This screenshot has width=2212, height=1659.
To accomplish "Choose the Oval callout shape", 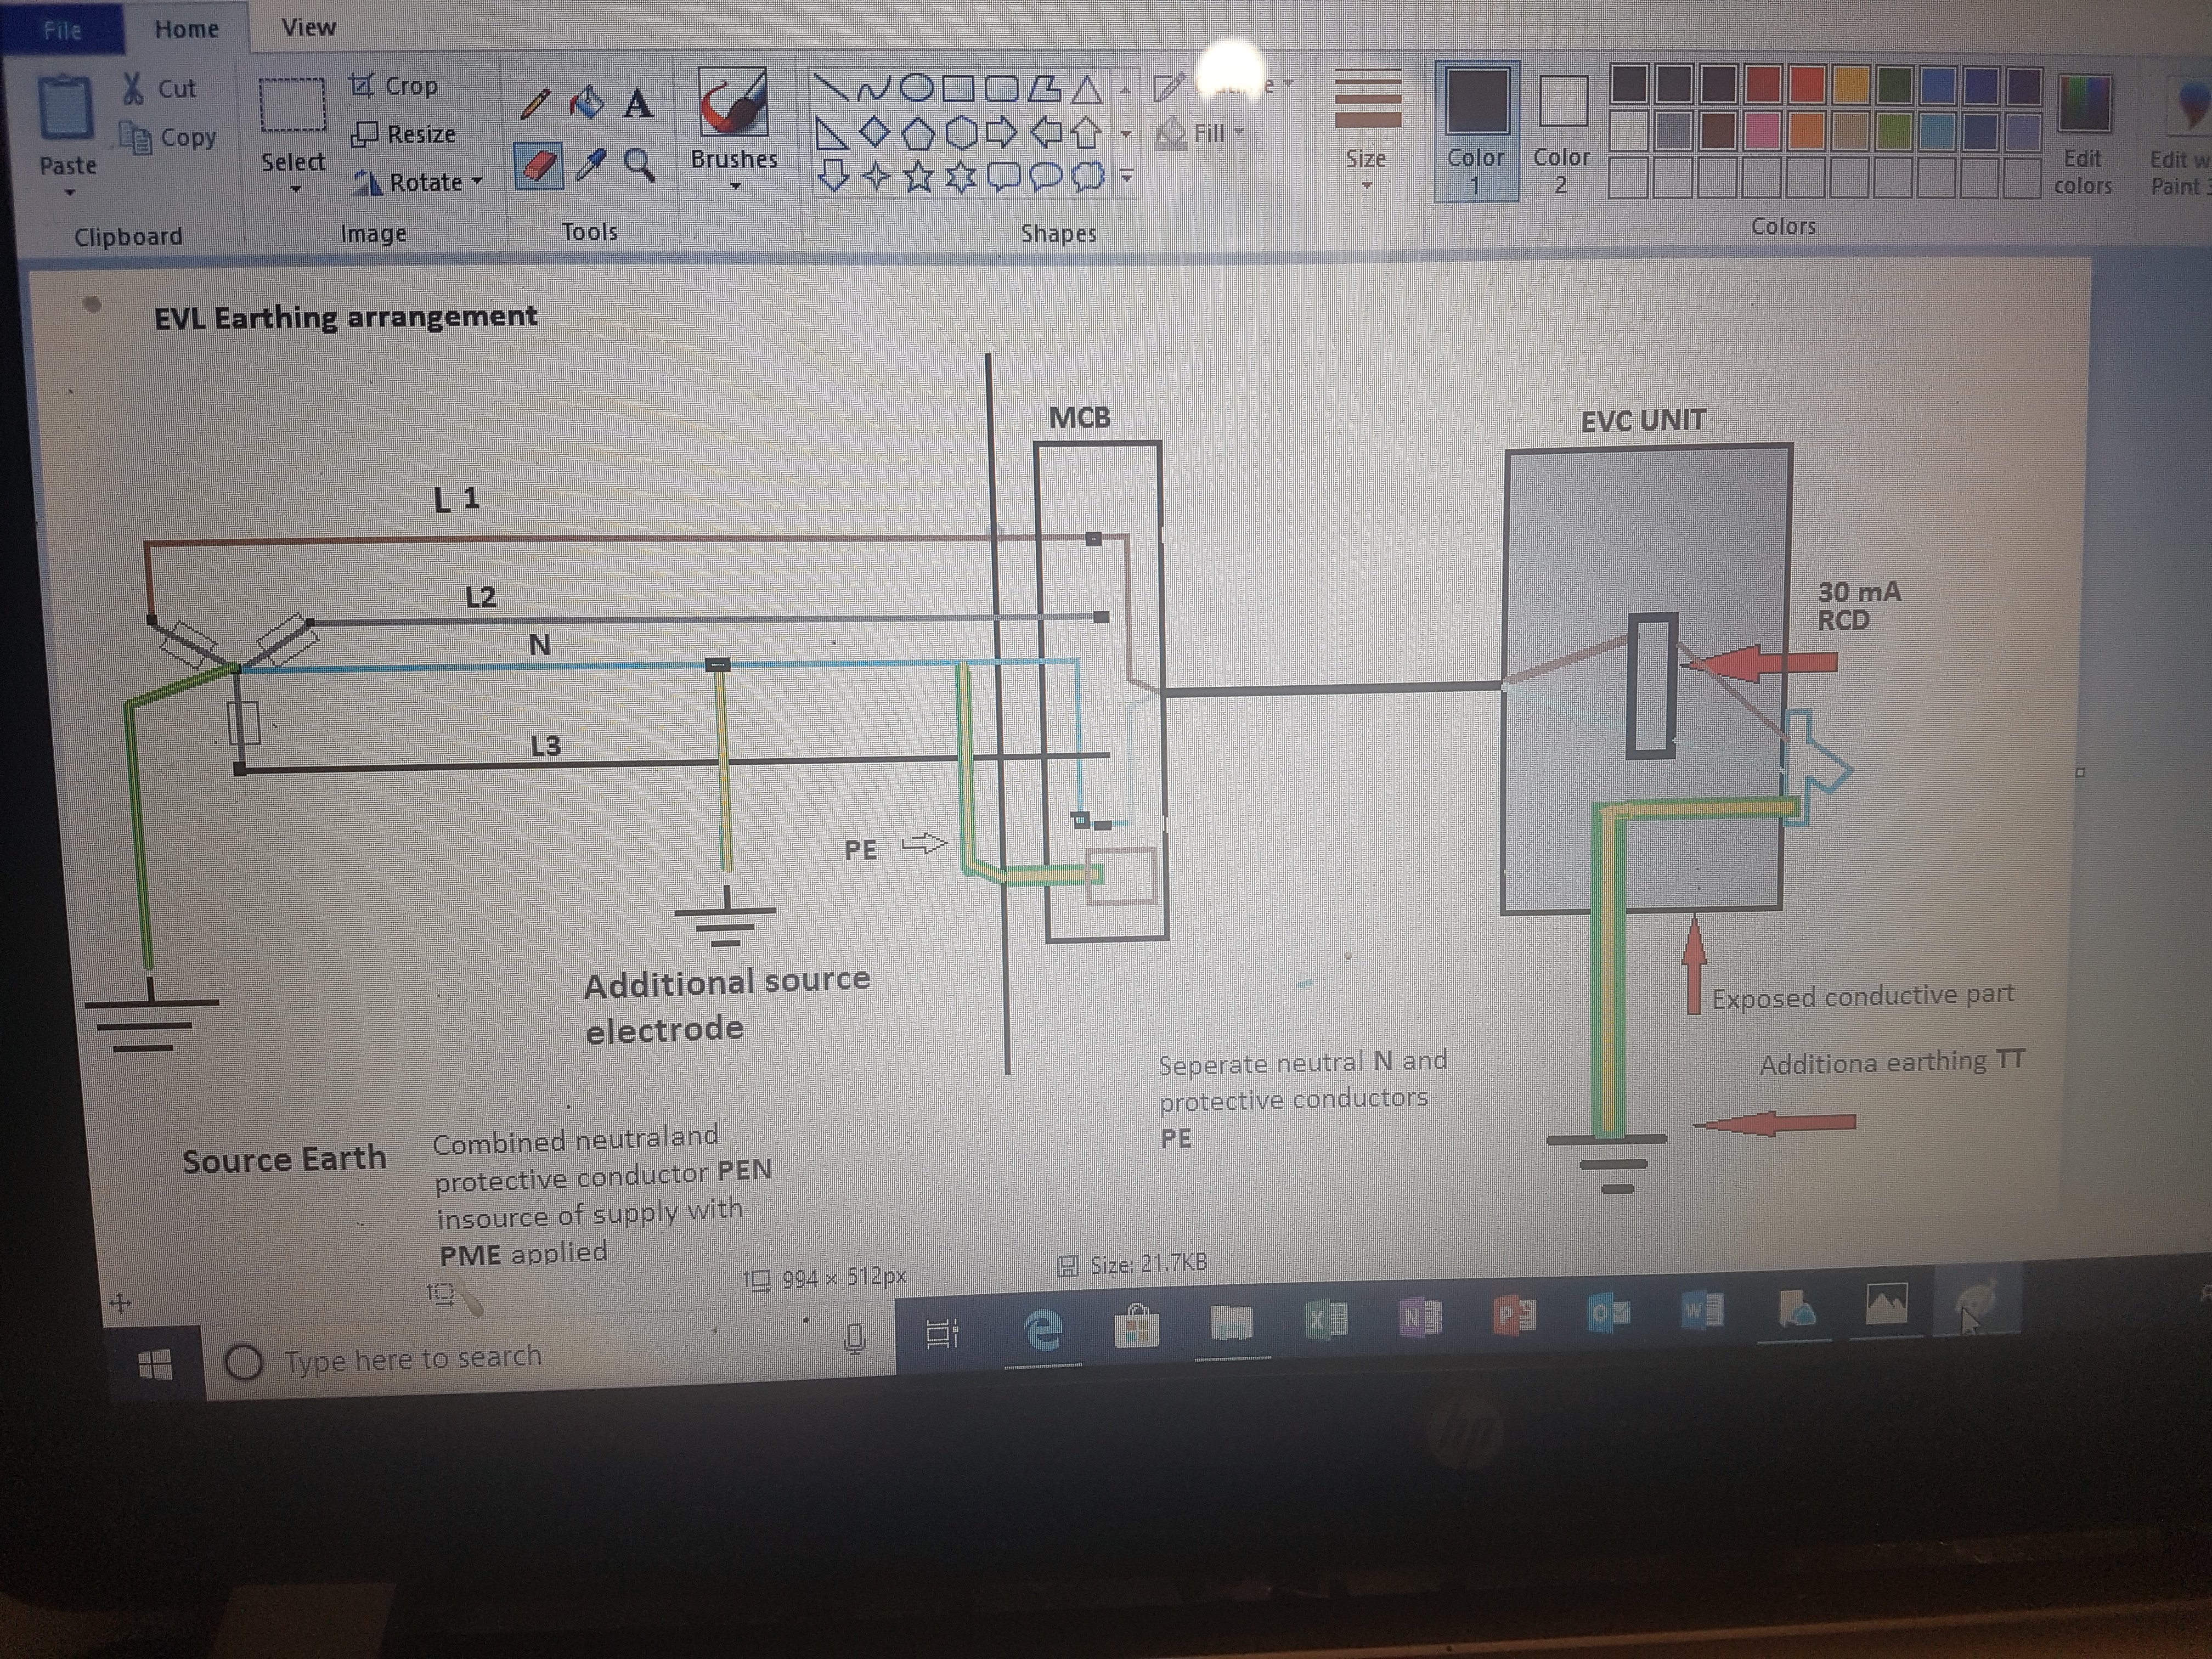I will (x=1046, y=177).
